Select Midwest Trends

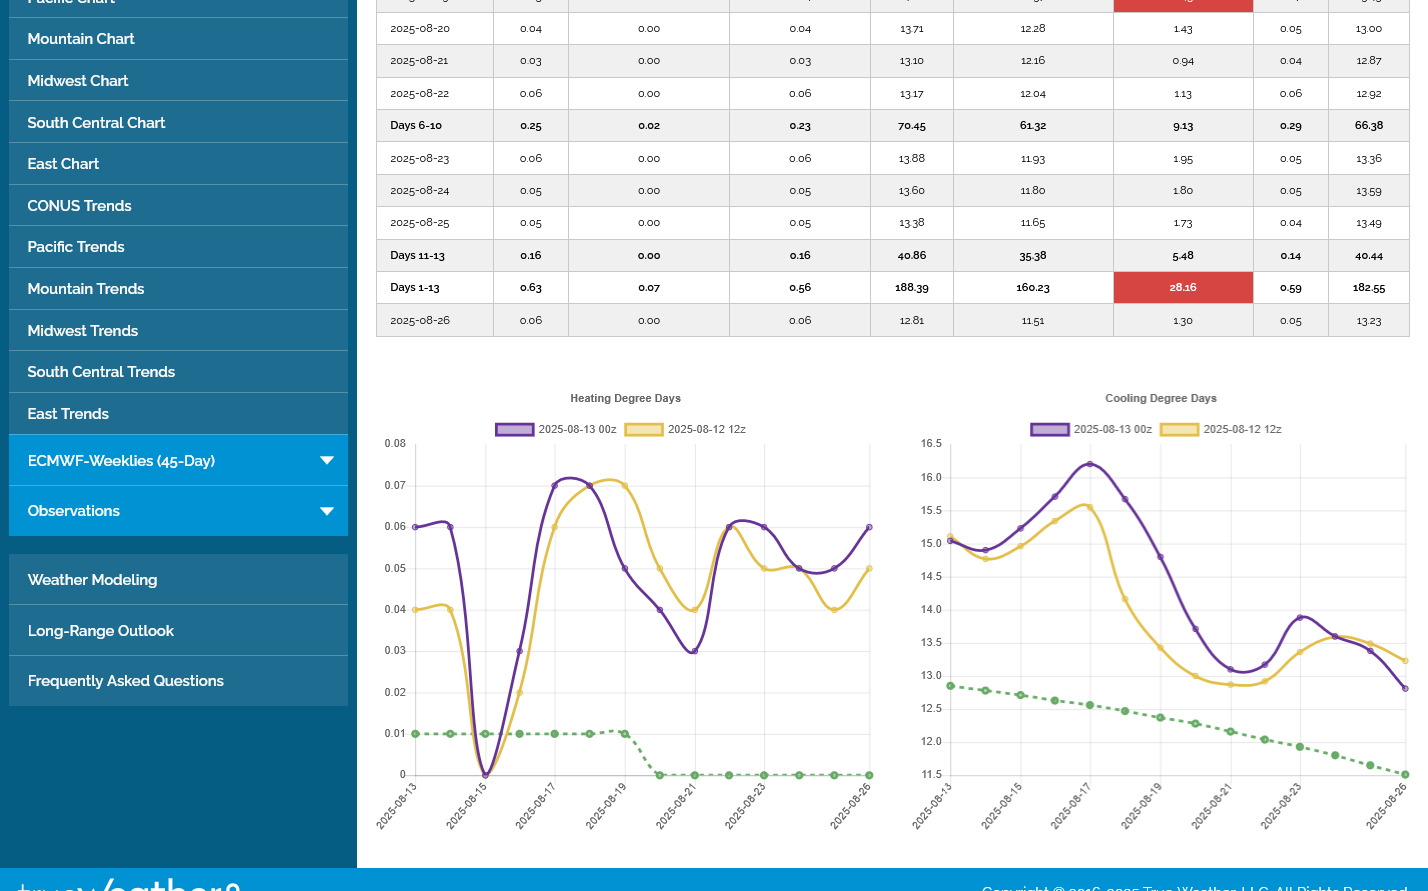83,331
